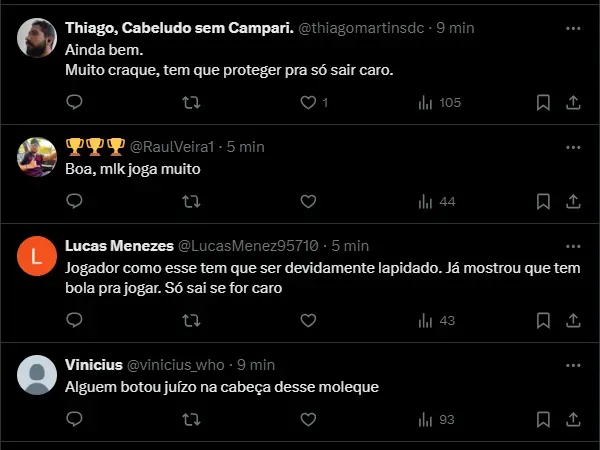600x450 pixels.
Task: Open more options on Thiago's tweet
Action: pyautogui.click(x=573, y=28)
